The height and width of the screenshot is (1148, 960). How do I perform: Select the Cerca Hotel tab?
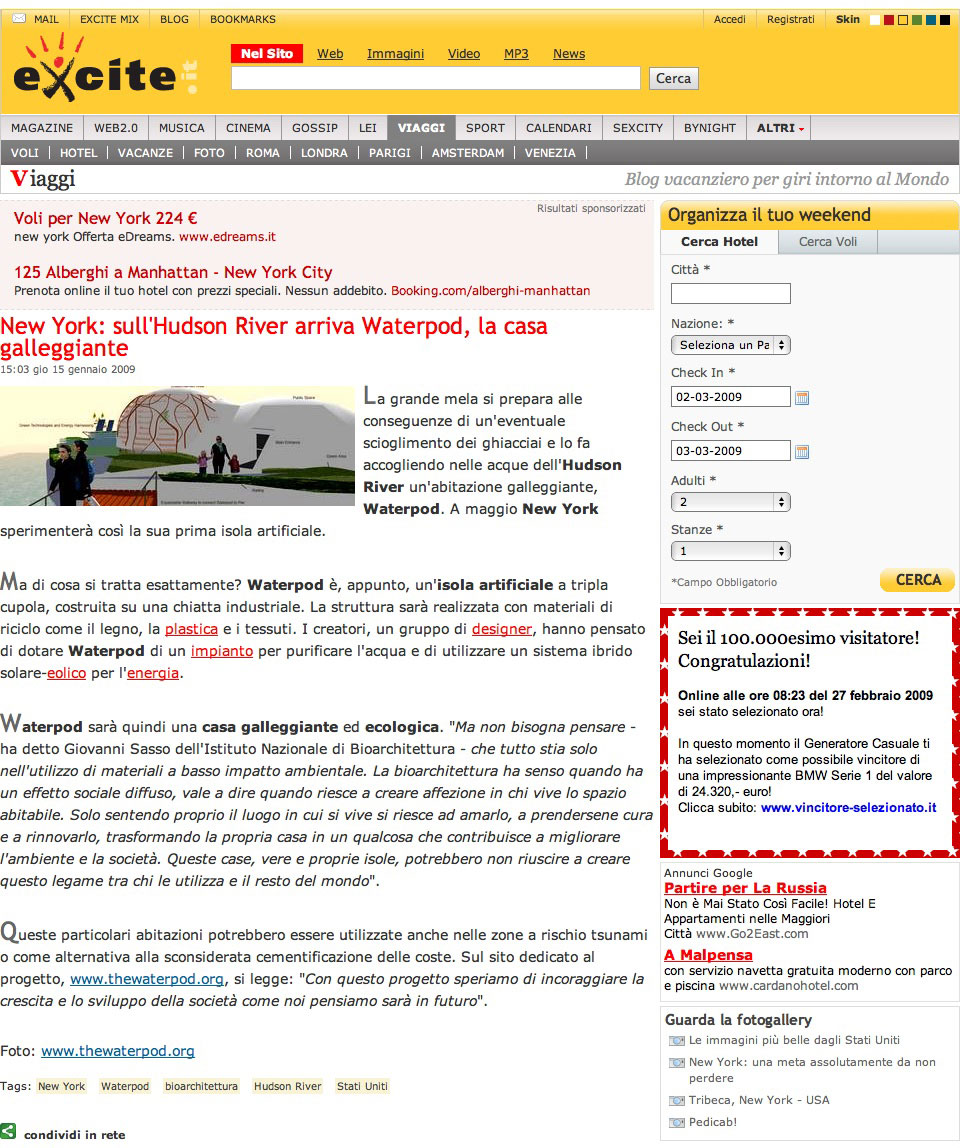click(x=719, y=242)
